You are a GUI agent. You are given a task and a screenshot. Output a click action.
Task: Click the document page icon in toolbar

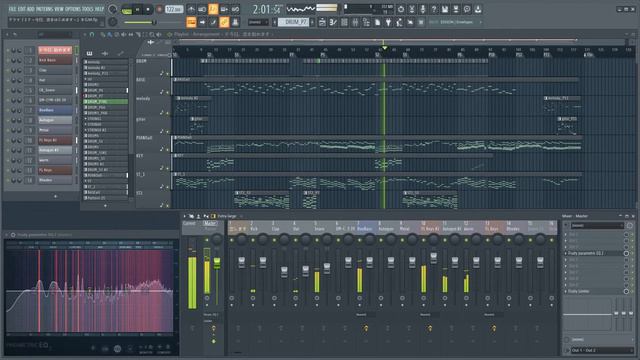[377, 22]
